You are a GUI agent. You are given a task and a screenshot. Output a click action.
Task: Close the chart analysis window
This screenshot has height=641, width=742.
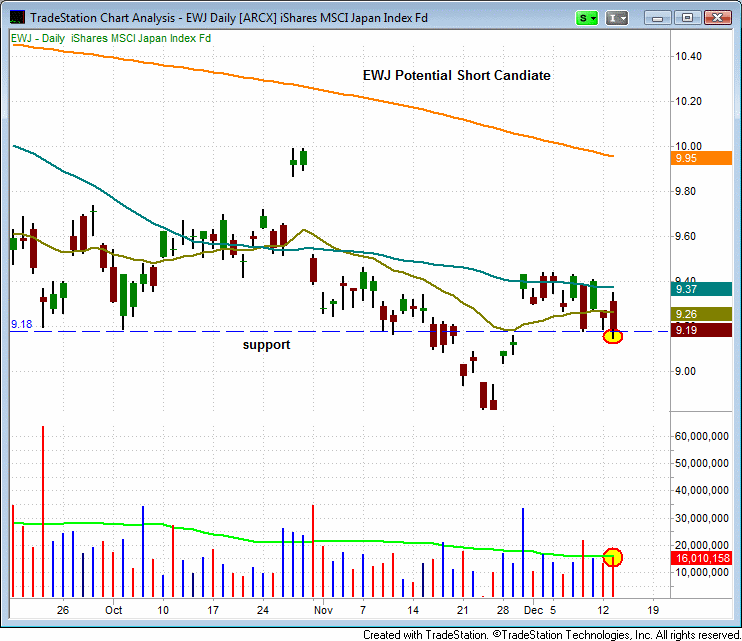click(x=718, y=18)
